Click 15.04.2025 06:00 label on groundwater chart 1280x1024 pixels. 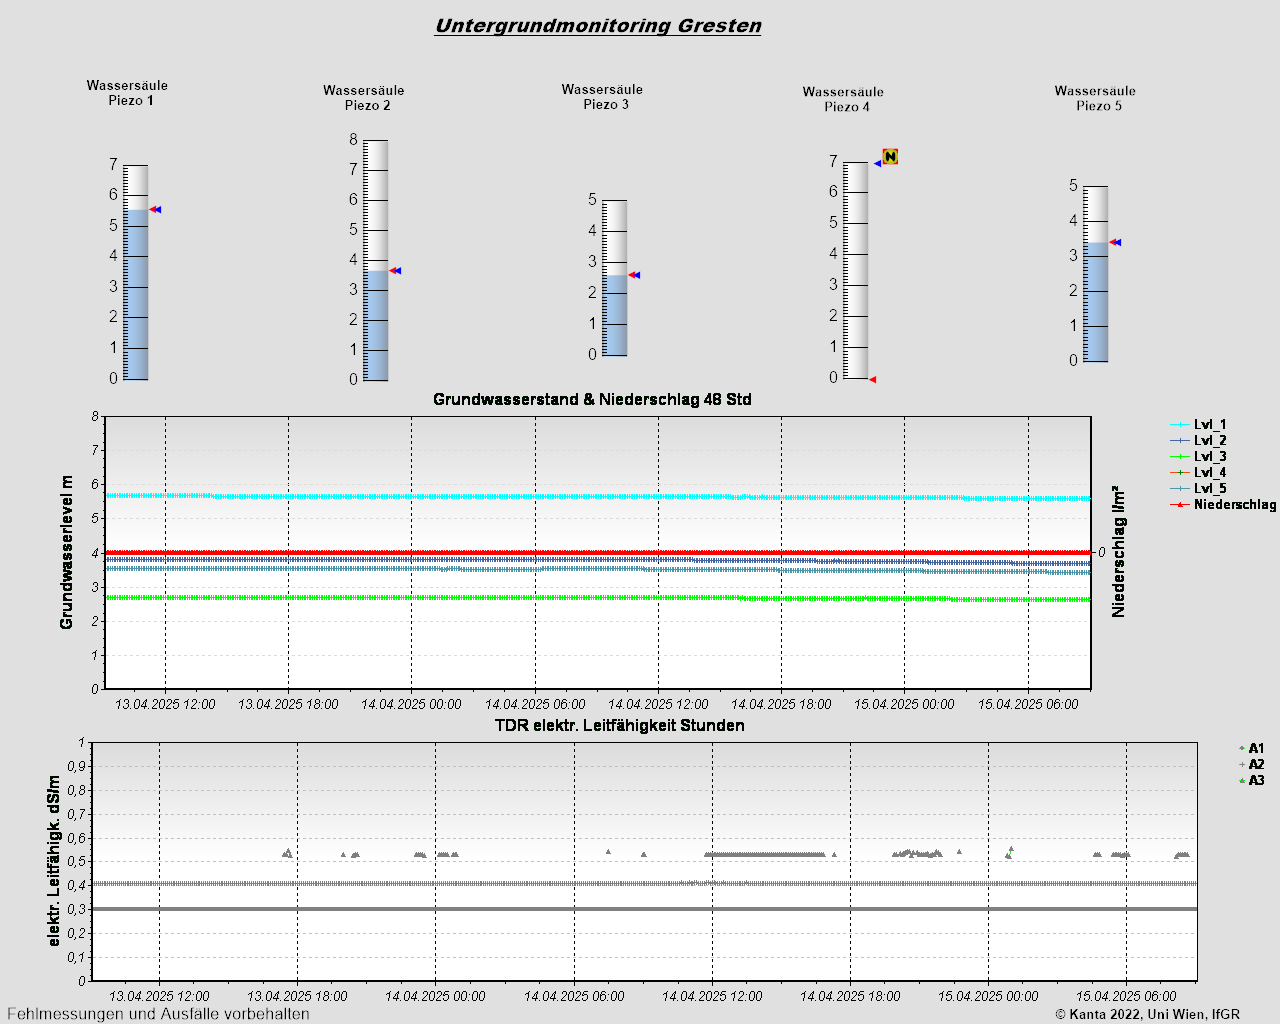[1028, 704]
